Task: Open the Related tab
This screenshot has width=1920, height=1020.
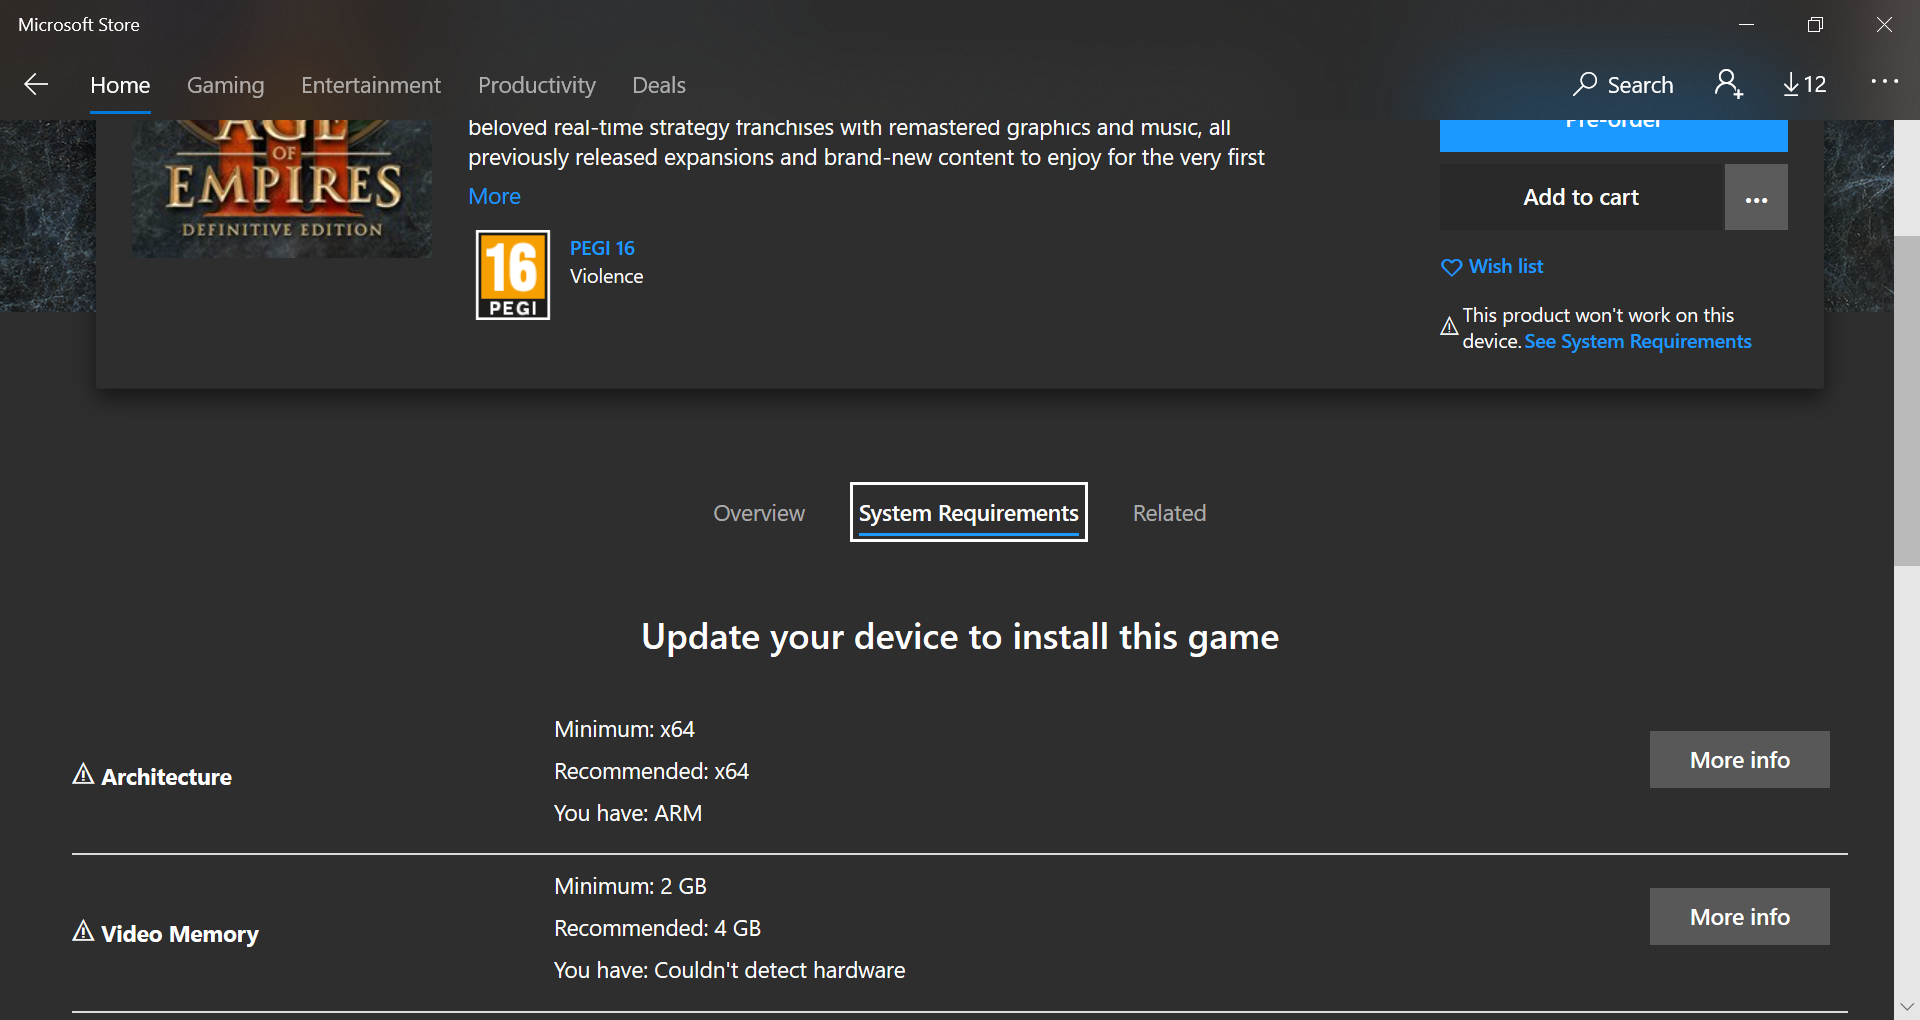Action: (1169, 513)
